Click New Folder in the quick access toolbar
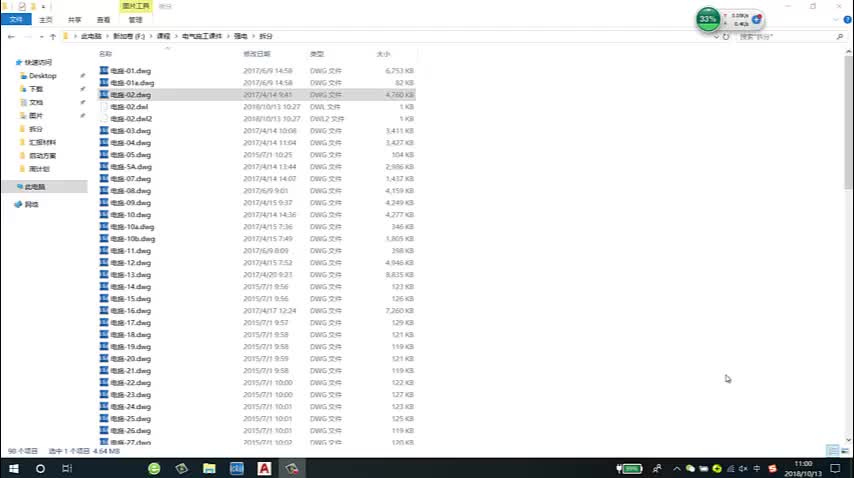 33,6
